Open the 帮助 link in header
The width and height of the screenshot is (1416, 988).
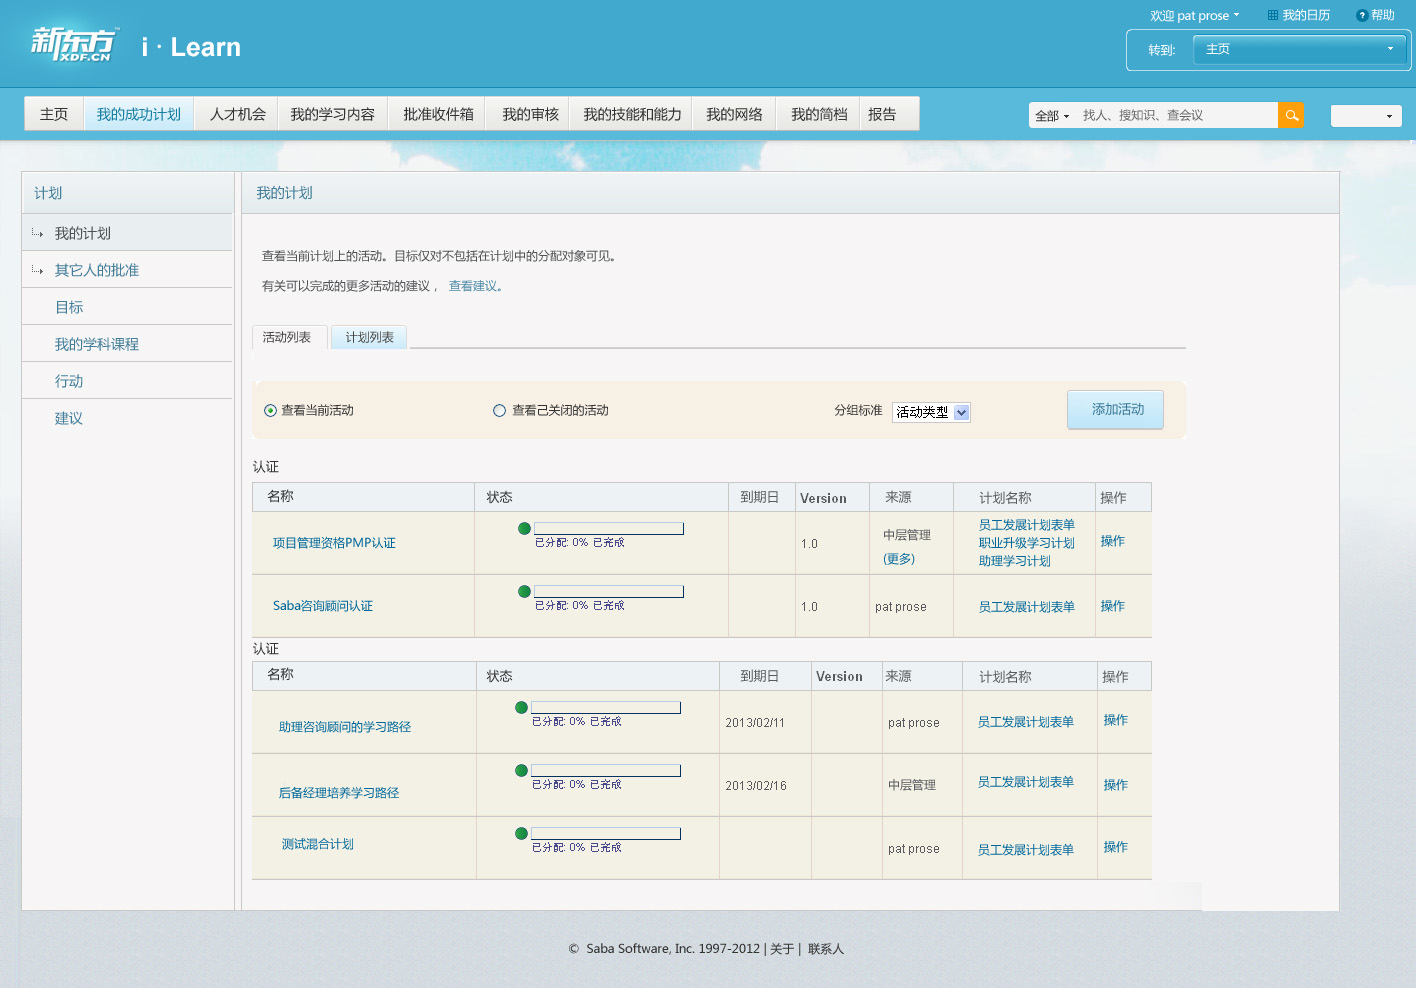pyautogui.click(x=1383, y=15)
